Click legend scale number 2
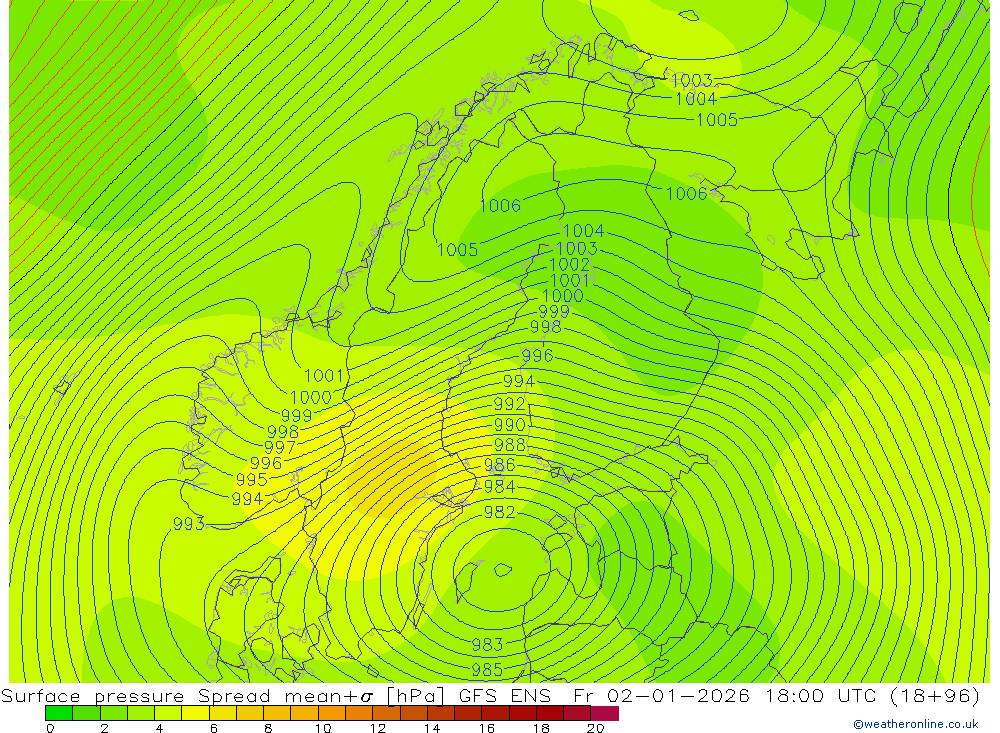 click(x=105, y=728)
